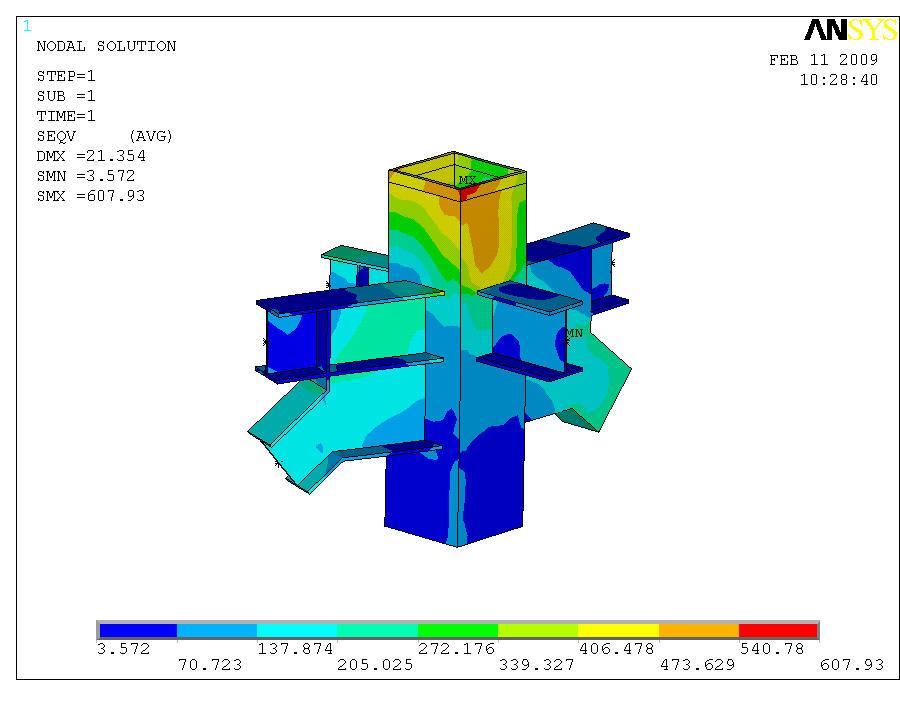The width and height of the screenshot is (900, 716).
Task: Click the 'SMX =607.93' value
Action: coord(91,196)
